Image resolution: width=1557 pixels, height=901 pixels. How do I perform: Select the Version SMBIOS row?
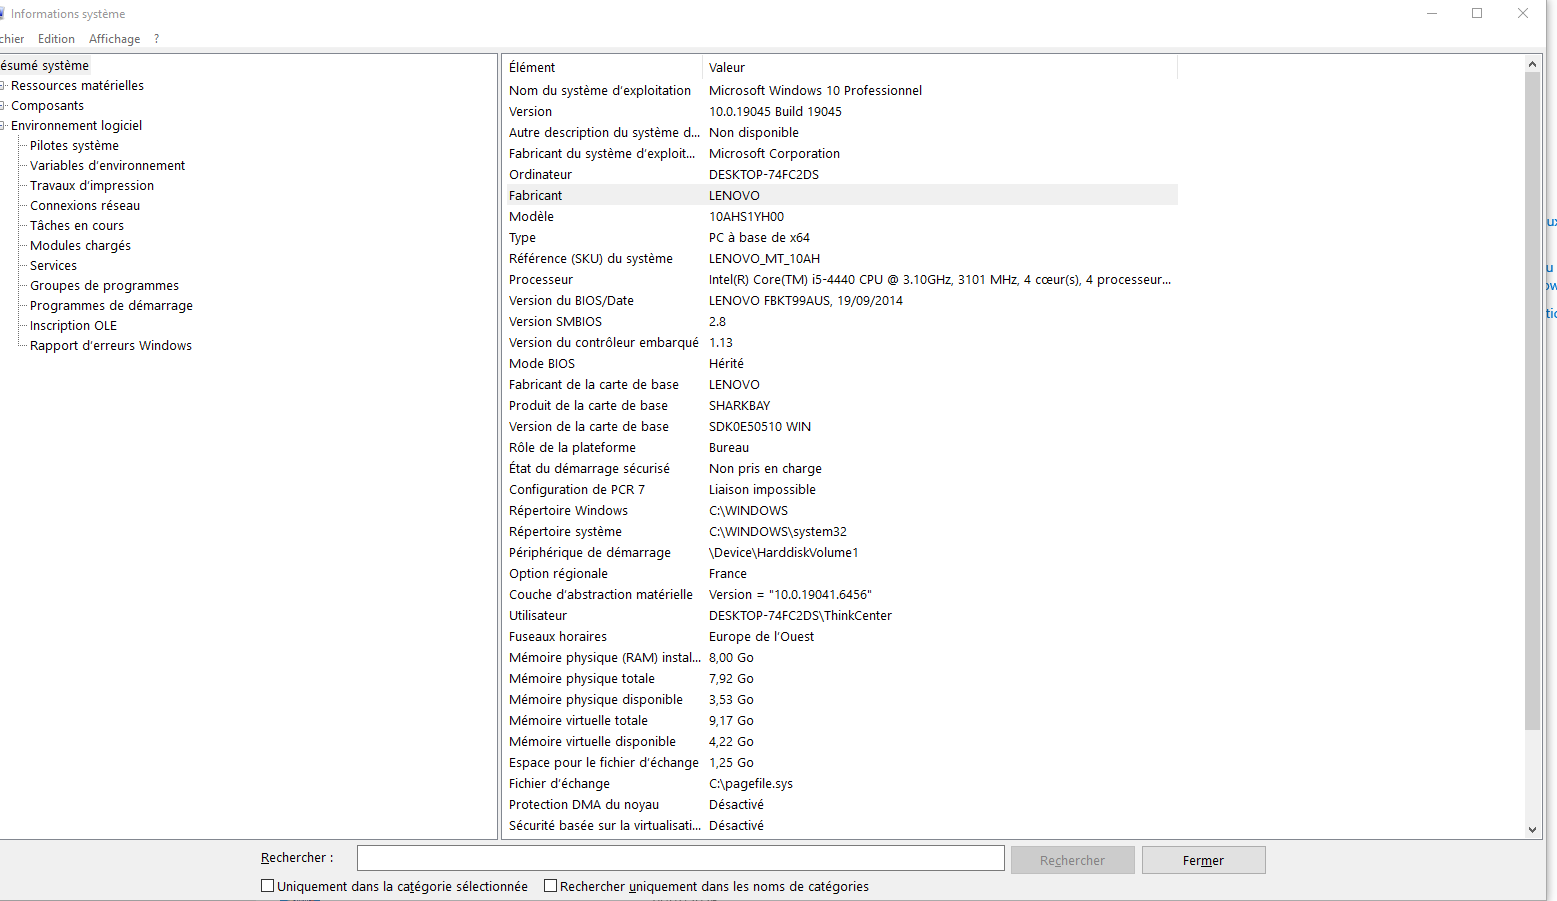tap(840, 321)
